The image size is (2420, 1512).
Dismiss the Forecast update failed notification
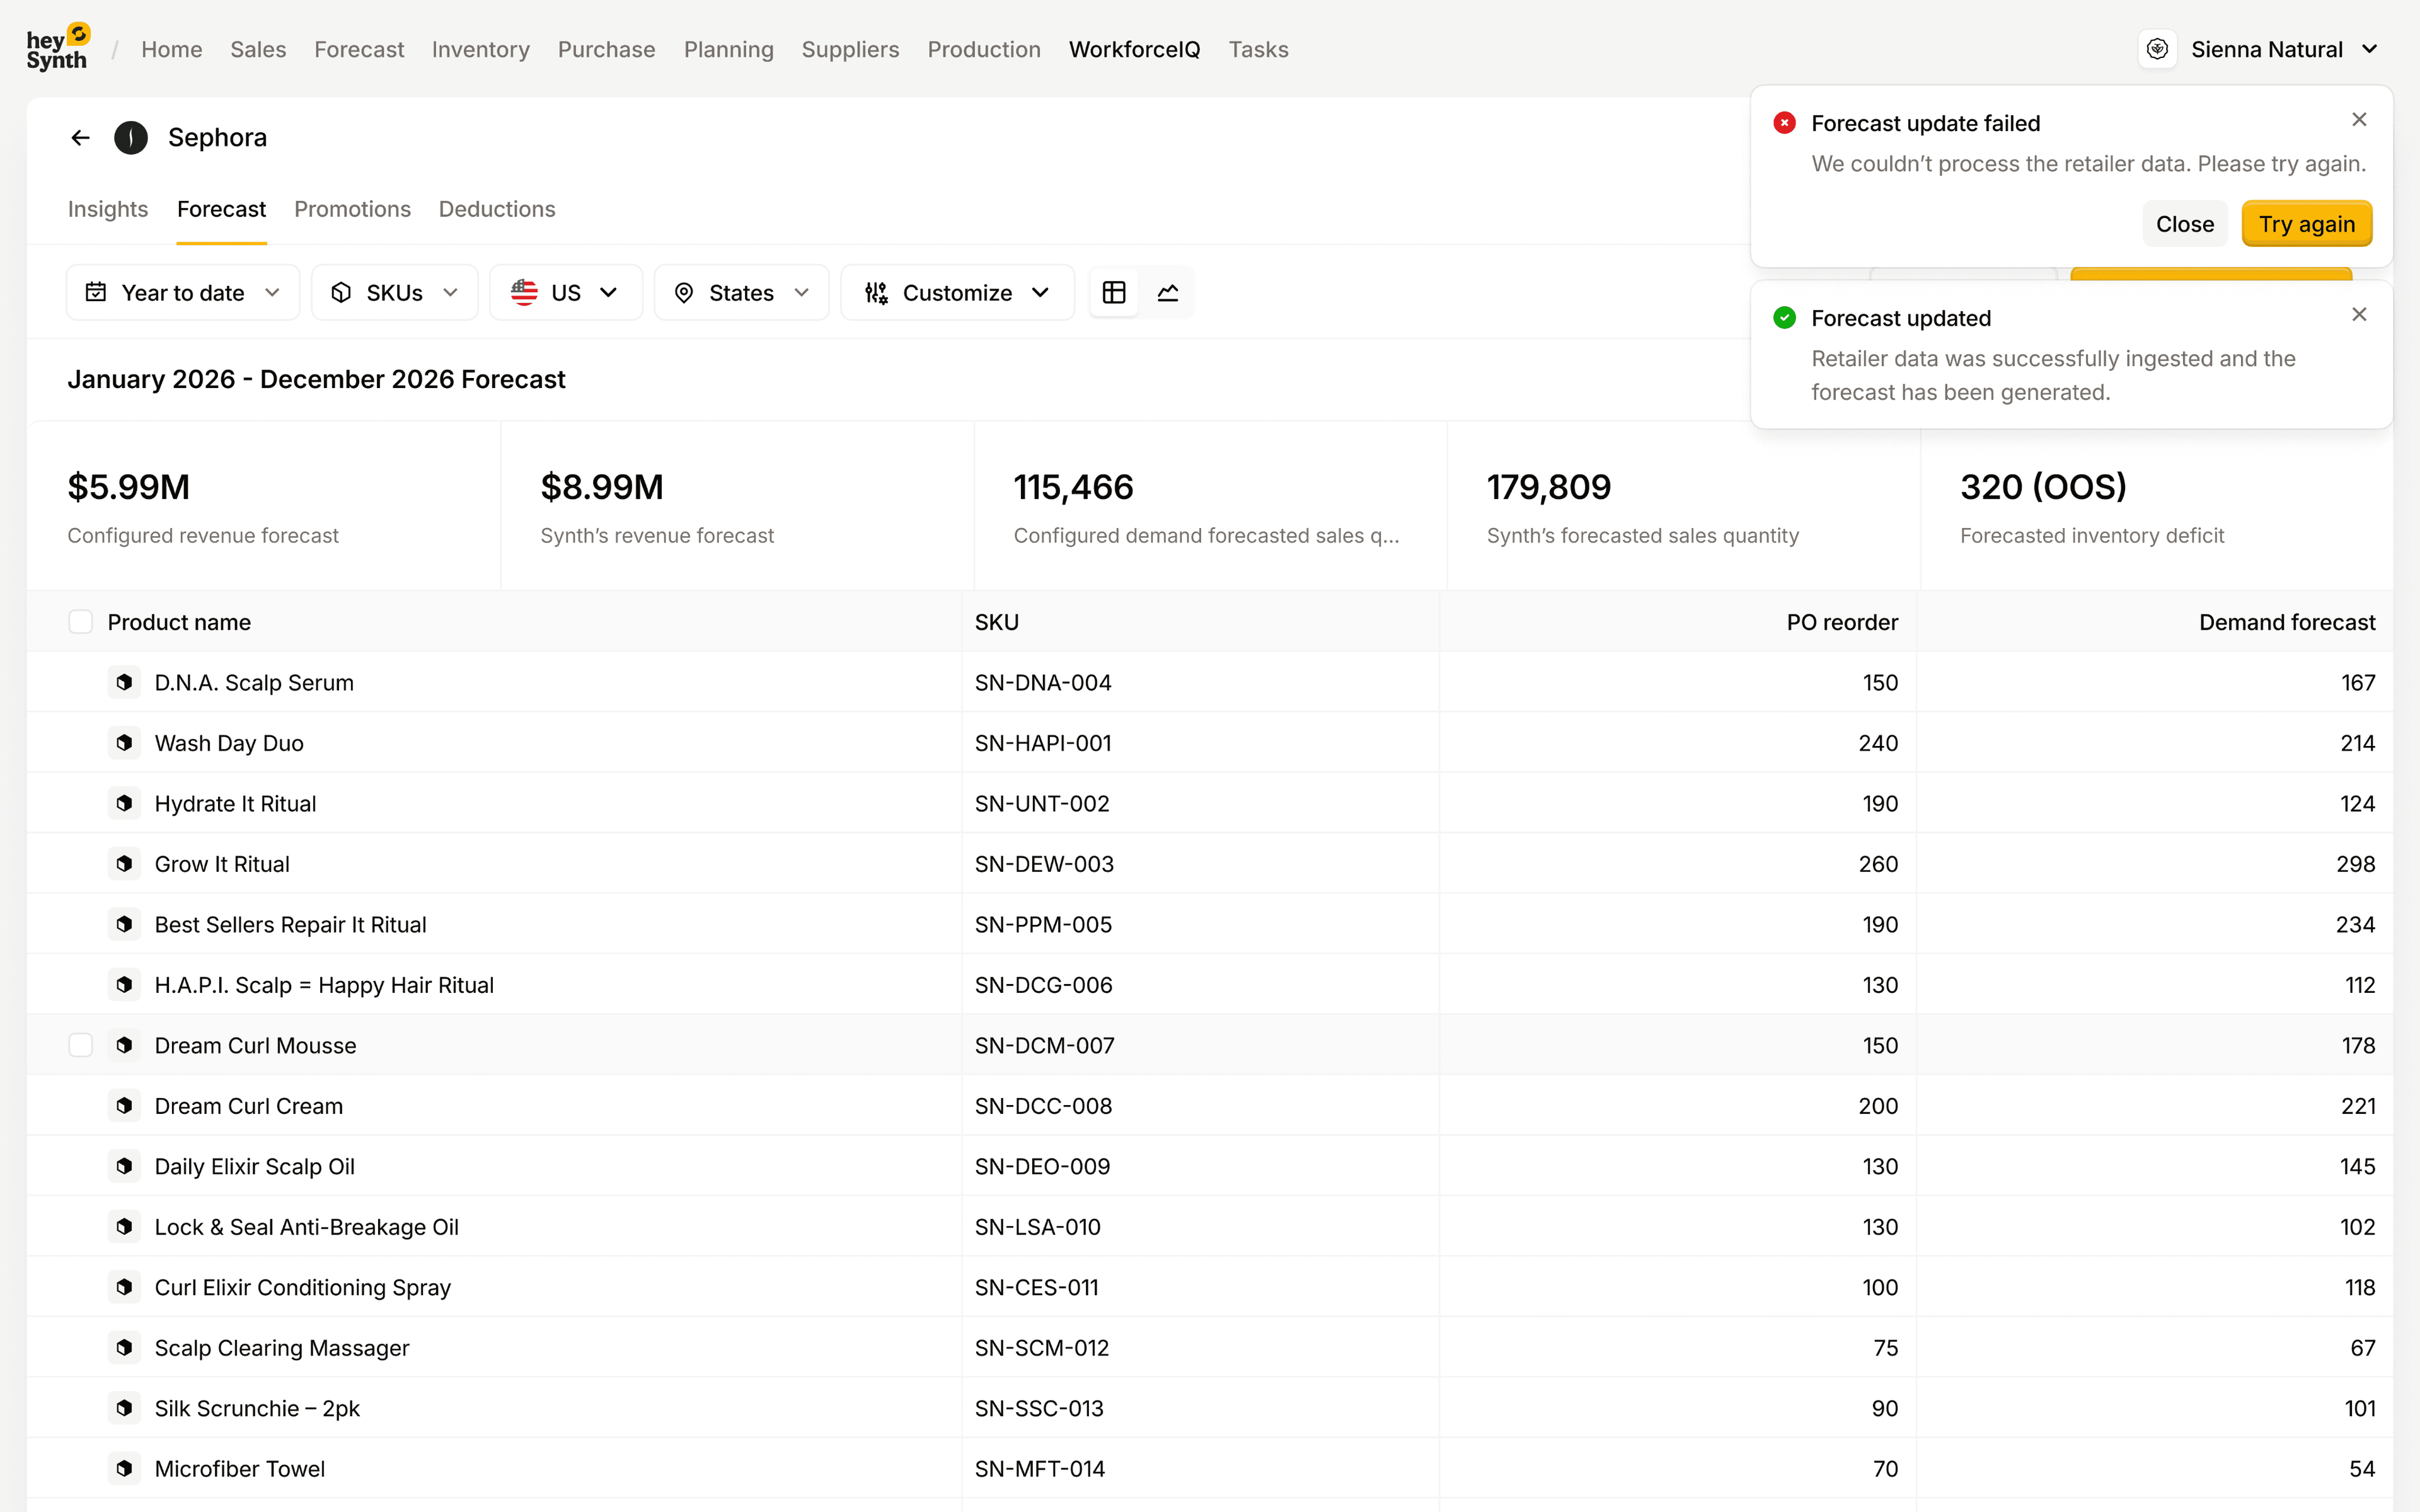(2359, 120)
